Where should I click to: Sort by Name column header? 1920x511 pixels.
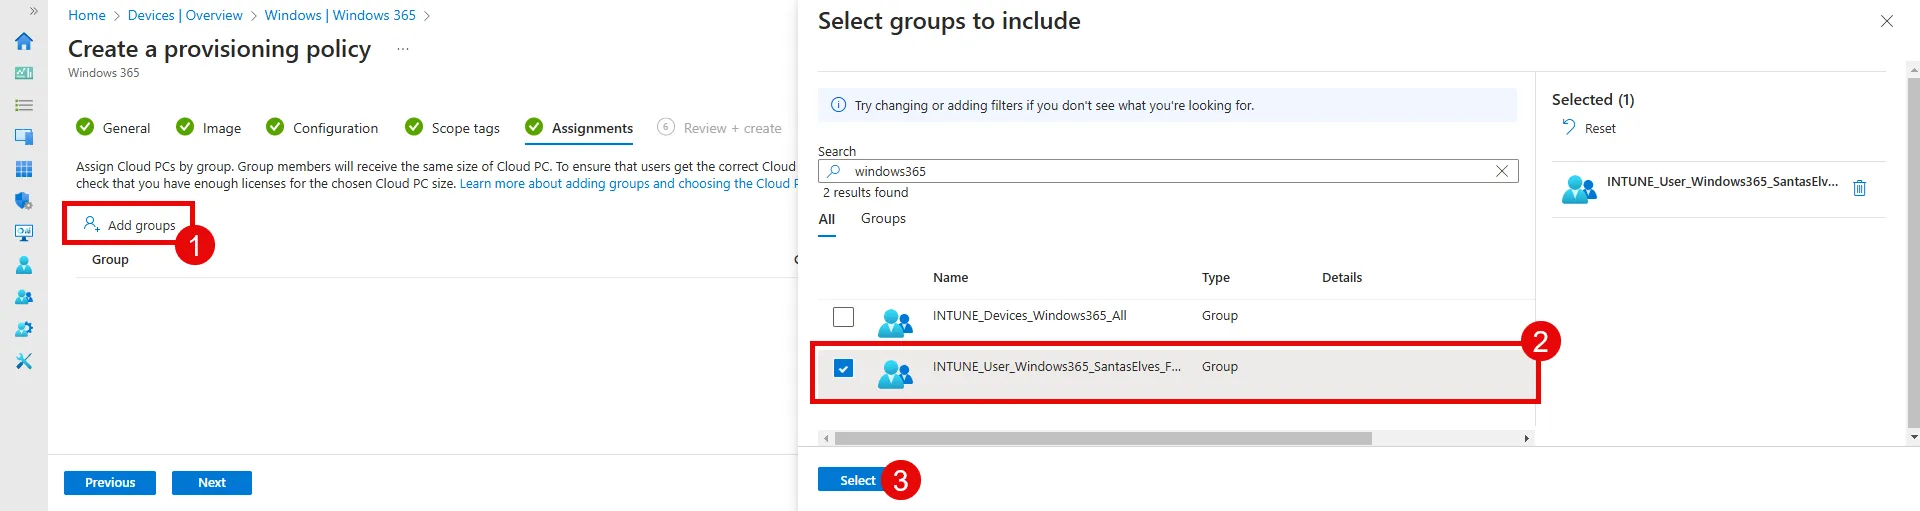(x=950, y=278)
